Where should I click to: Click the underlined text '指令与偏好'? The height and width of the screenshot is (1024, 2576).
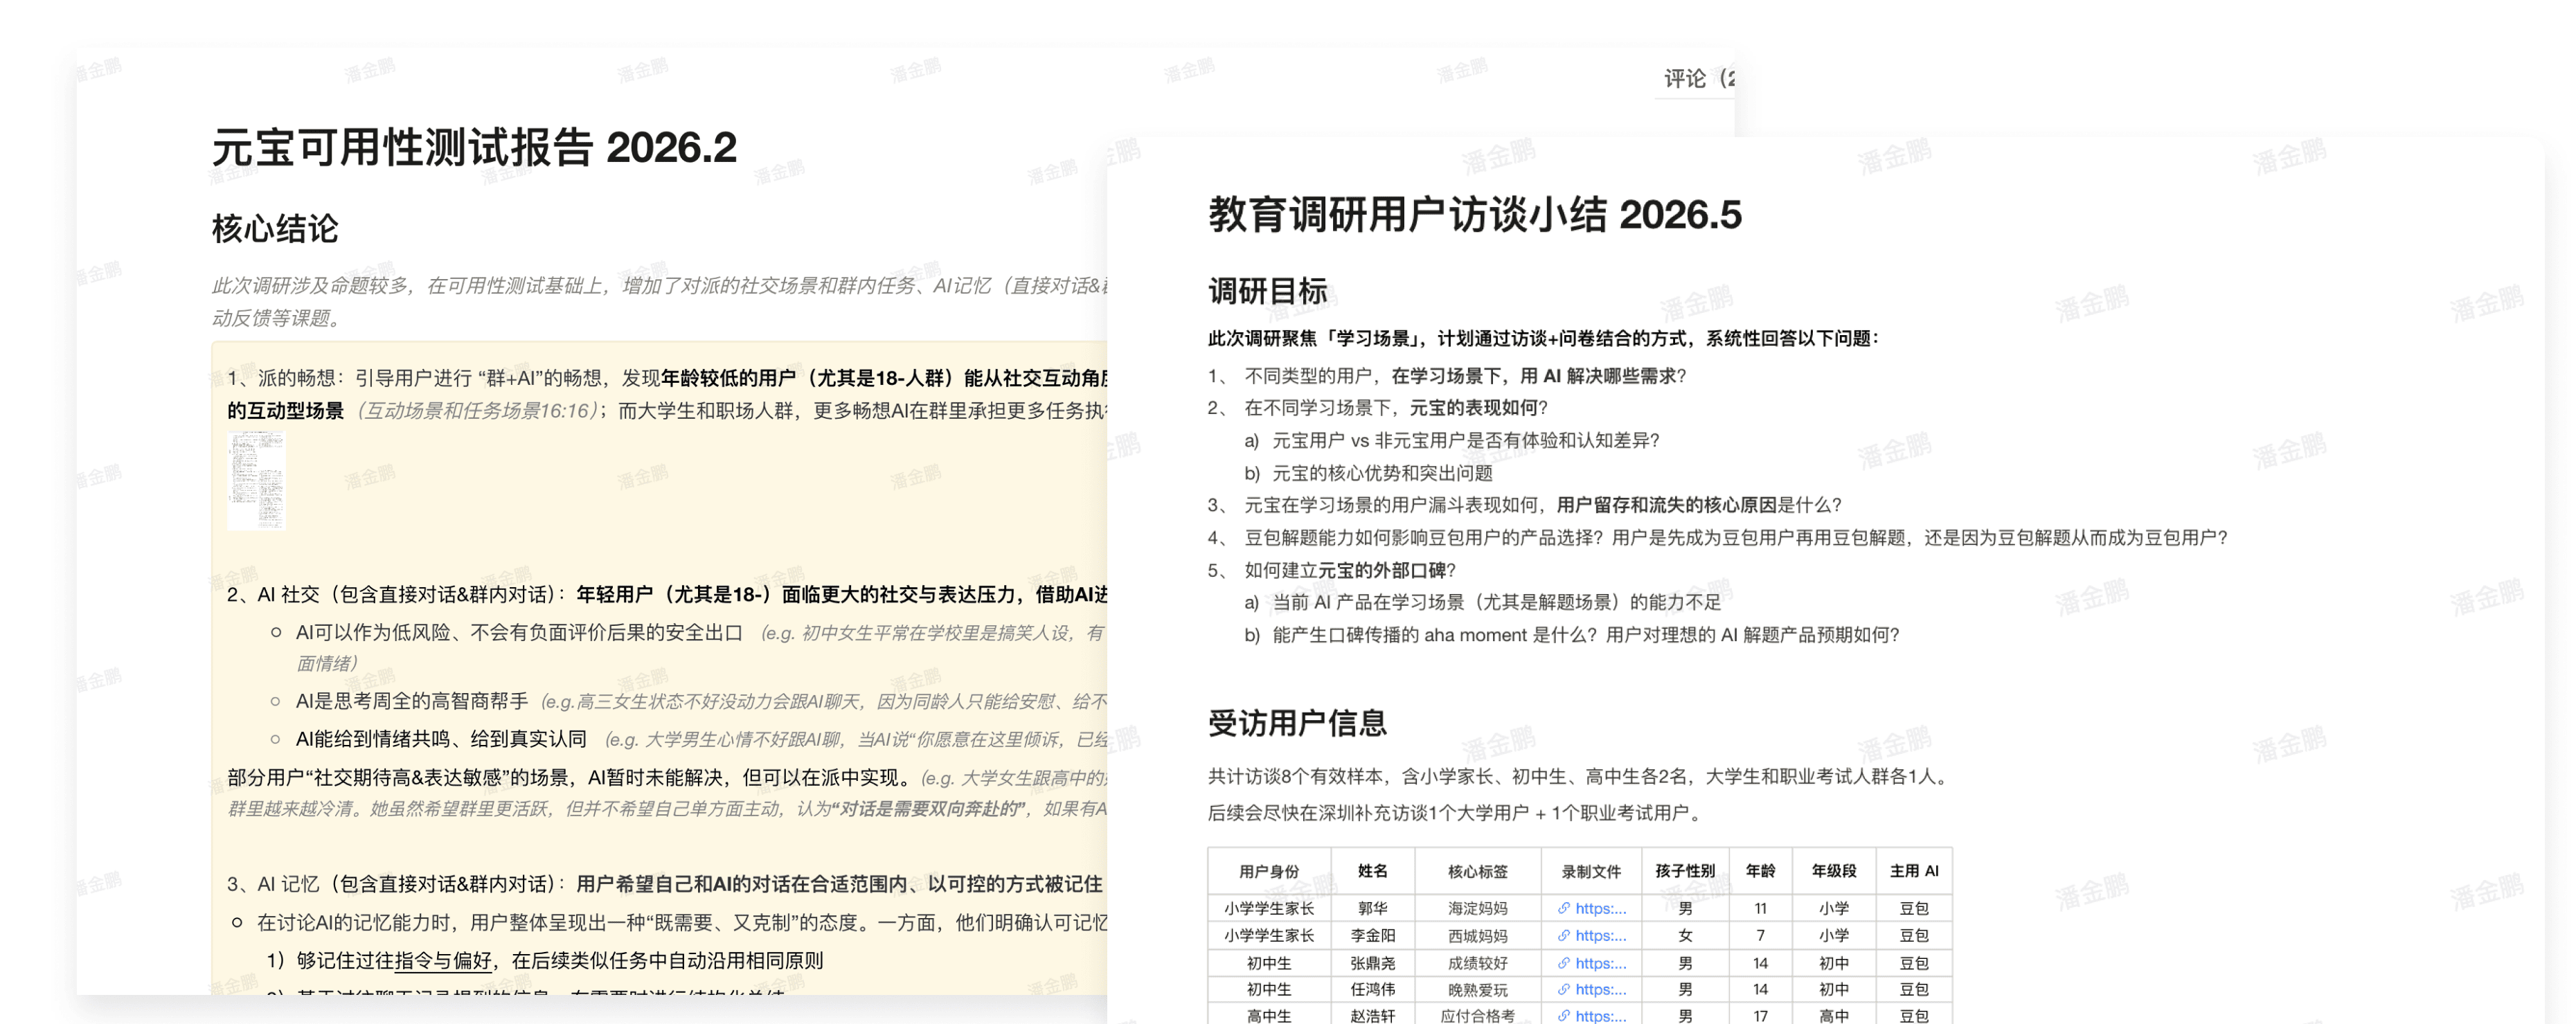click(x=443, y=960)
